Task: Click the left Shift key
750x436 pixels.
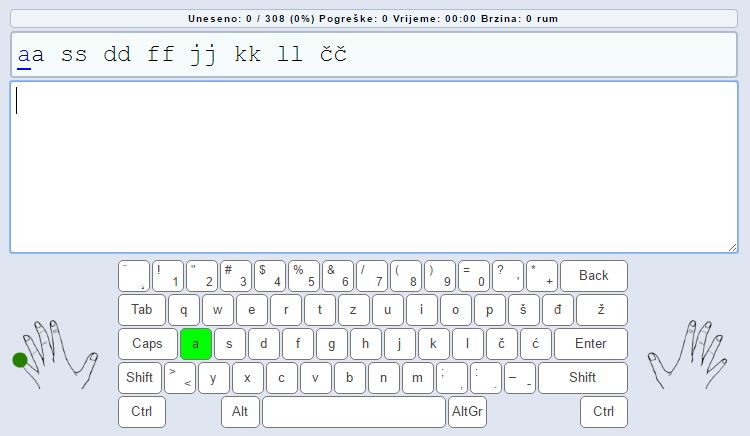Action: click(x=139, y=378)
